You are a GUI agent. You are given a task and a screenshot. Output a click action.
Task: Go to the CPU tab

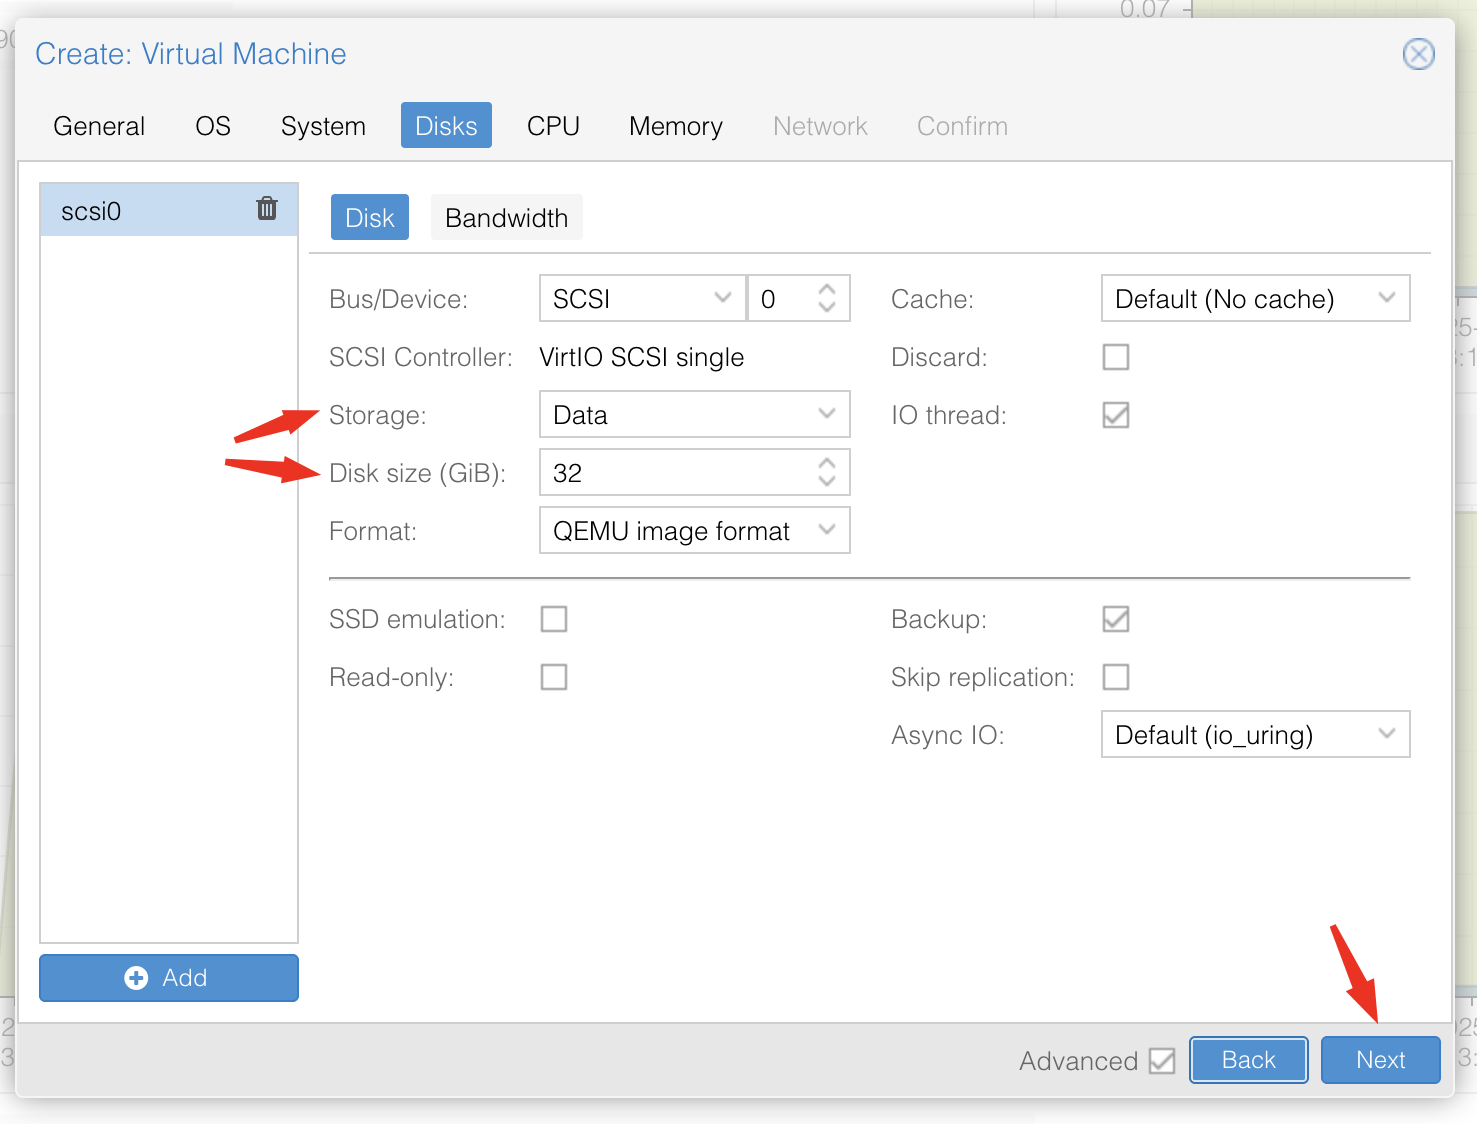(553, 126)
